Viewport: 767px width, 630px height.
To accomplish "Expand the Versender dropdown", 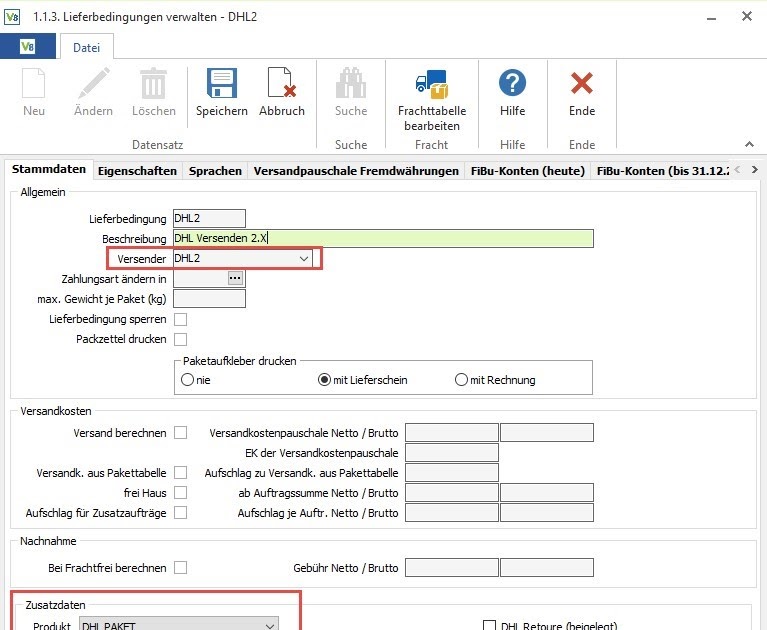I will (x=304, y=258).
